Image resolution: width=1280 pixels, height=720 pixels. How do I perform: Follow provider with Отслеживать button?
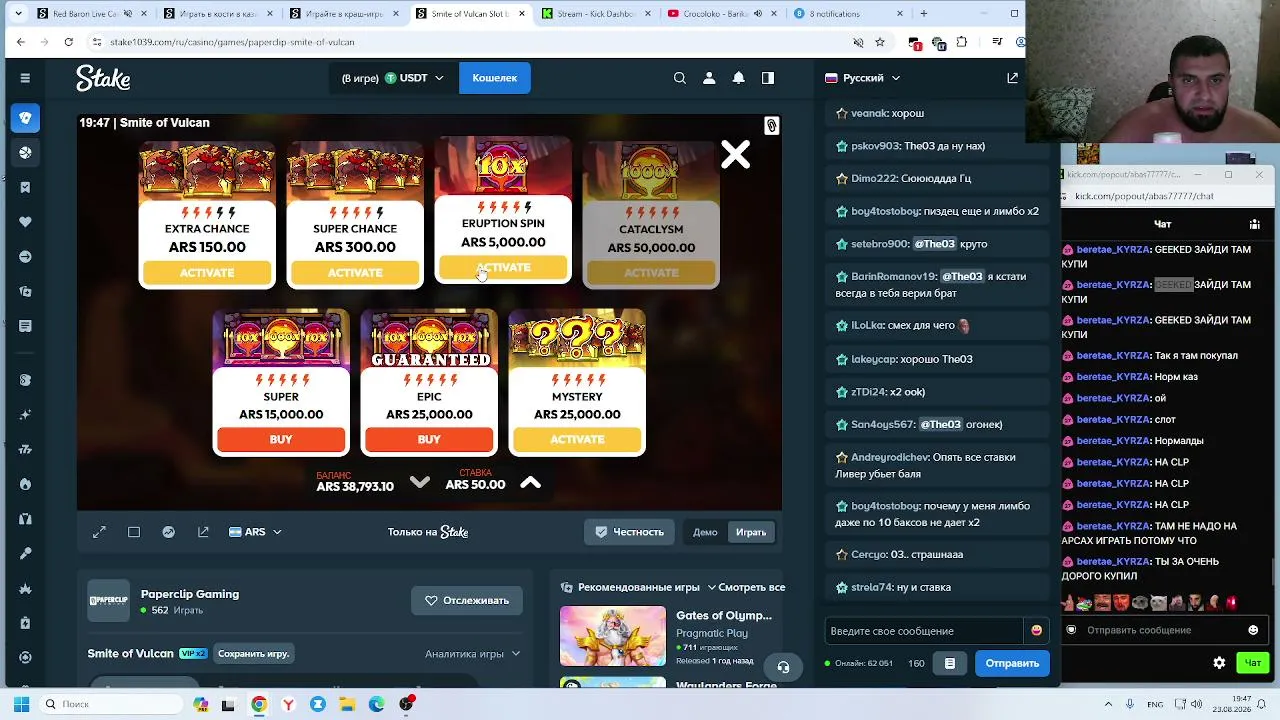[467, 600]
